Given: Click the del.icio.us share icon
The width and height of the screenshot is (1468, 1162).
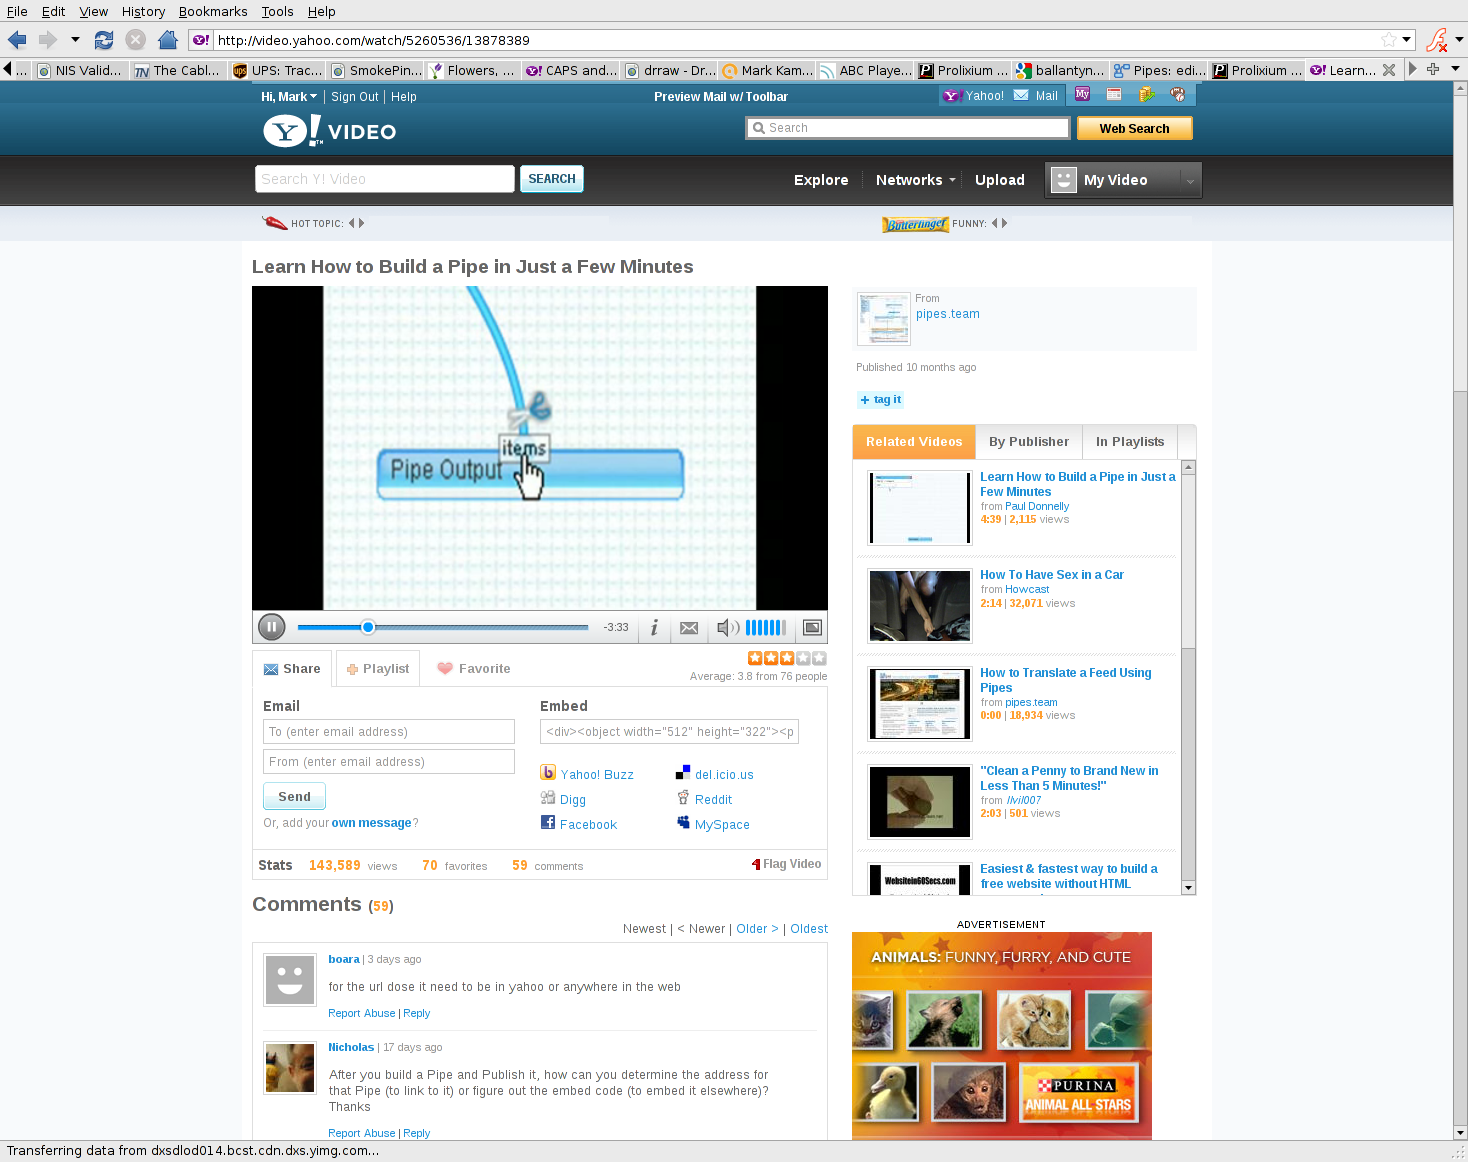Looking at the screenshot, I should [x=683, y=773].
